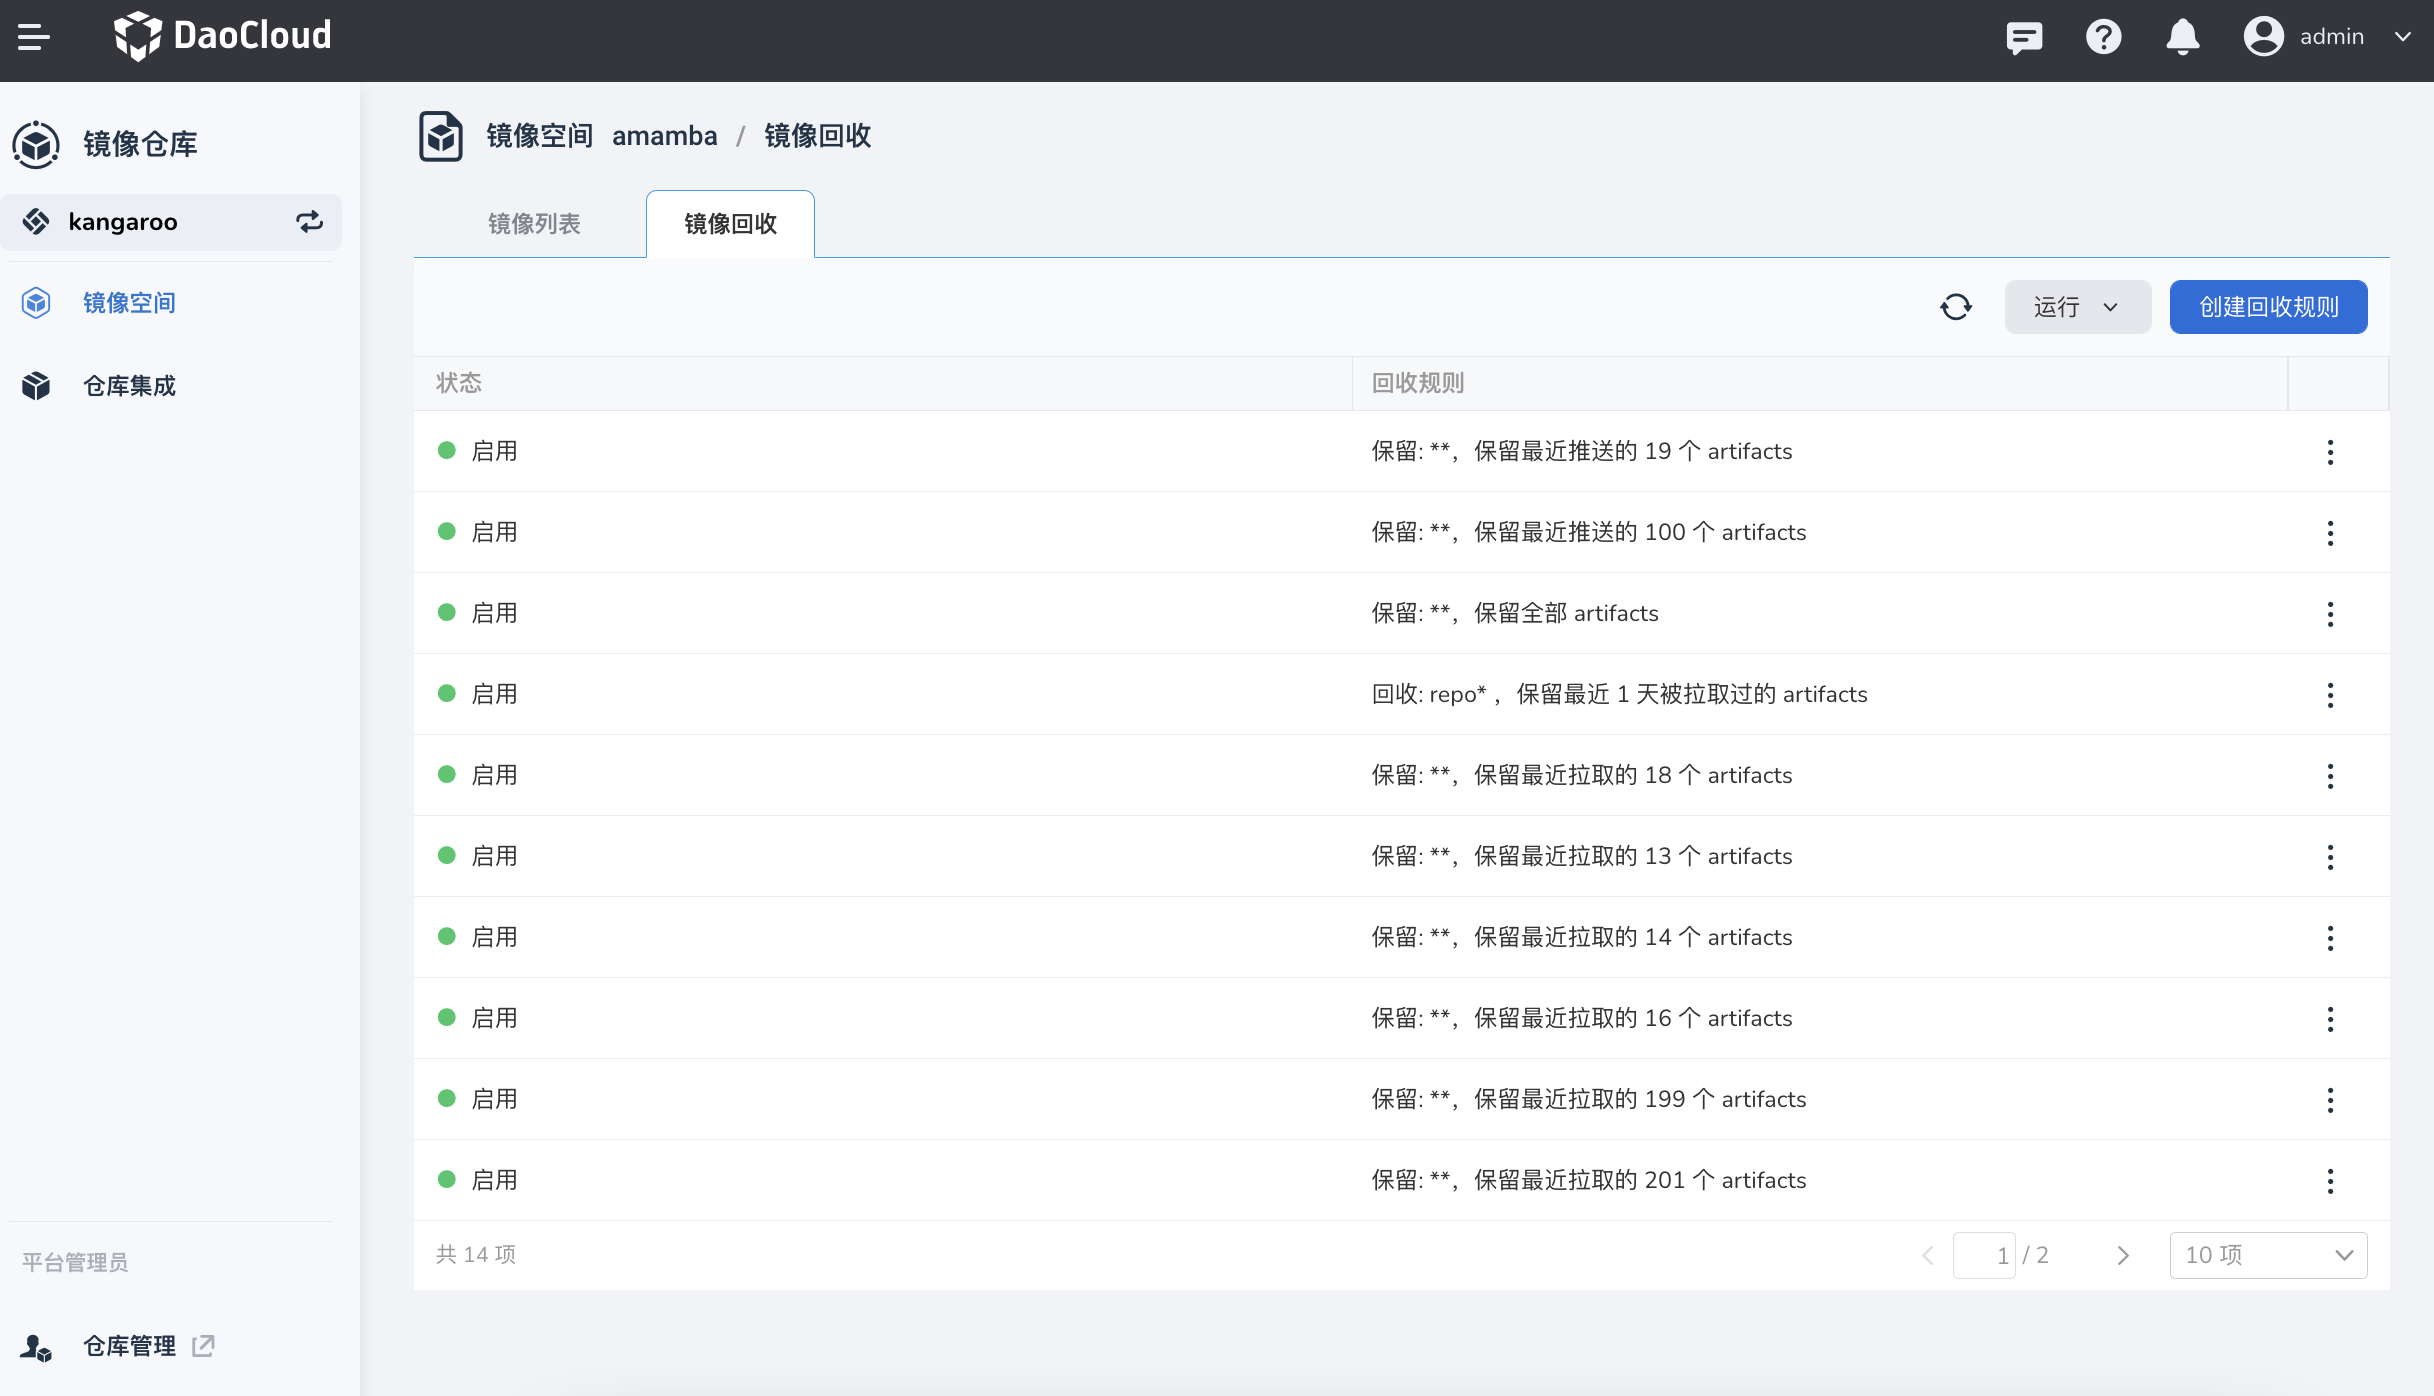Select rule text 保留最近拉取的 199 个 artifacts
The width and height of the screenshot is (2434, 1396).
point(1640,1099)
